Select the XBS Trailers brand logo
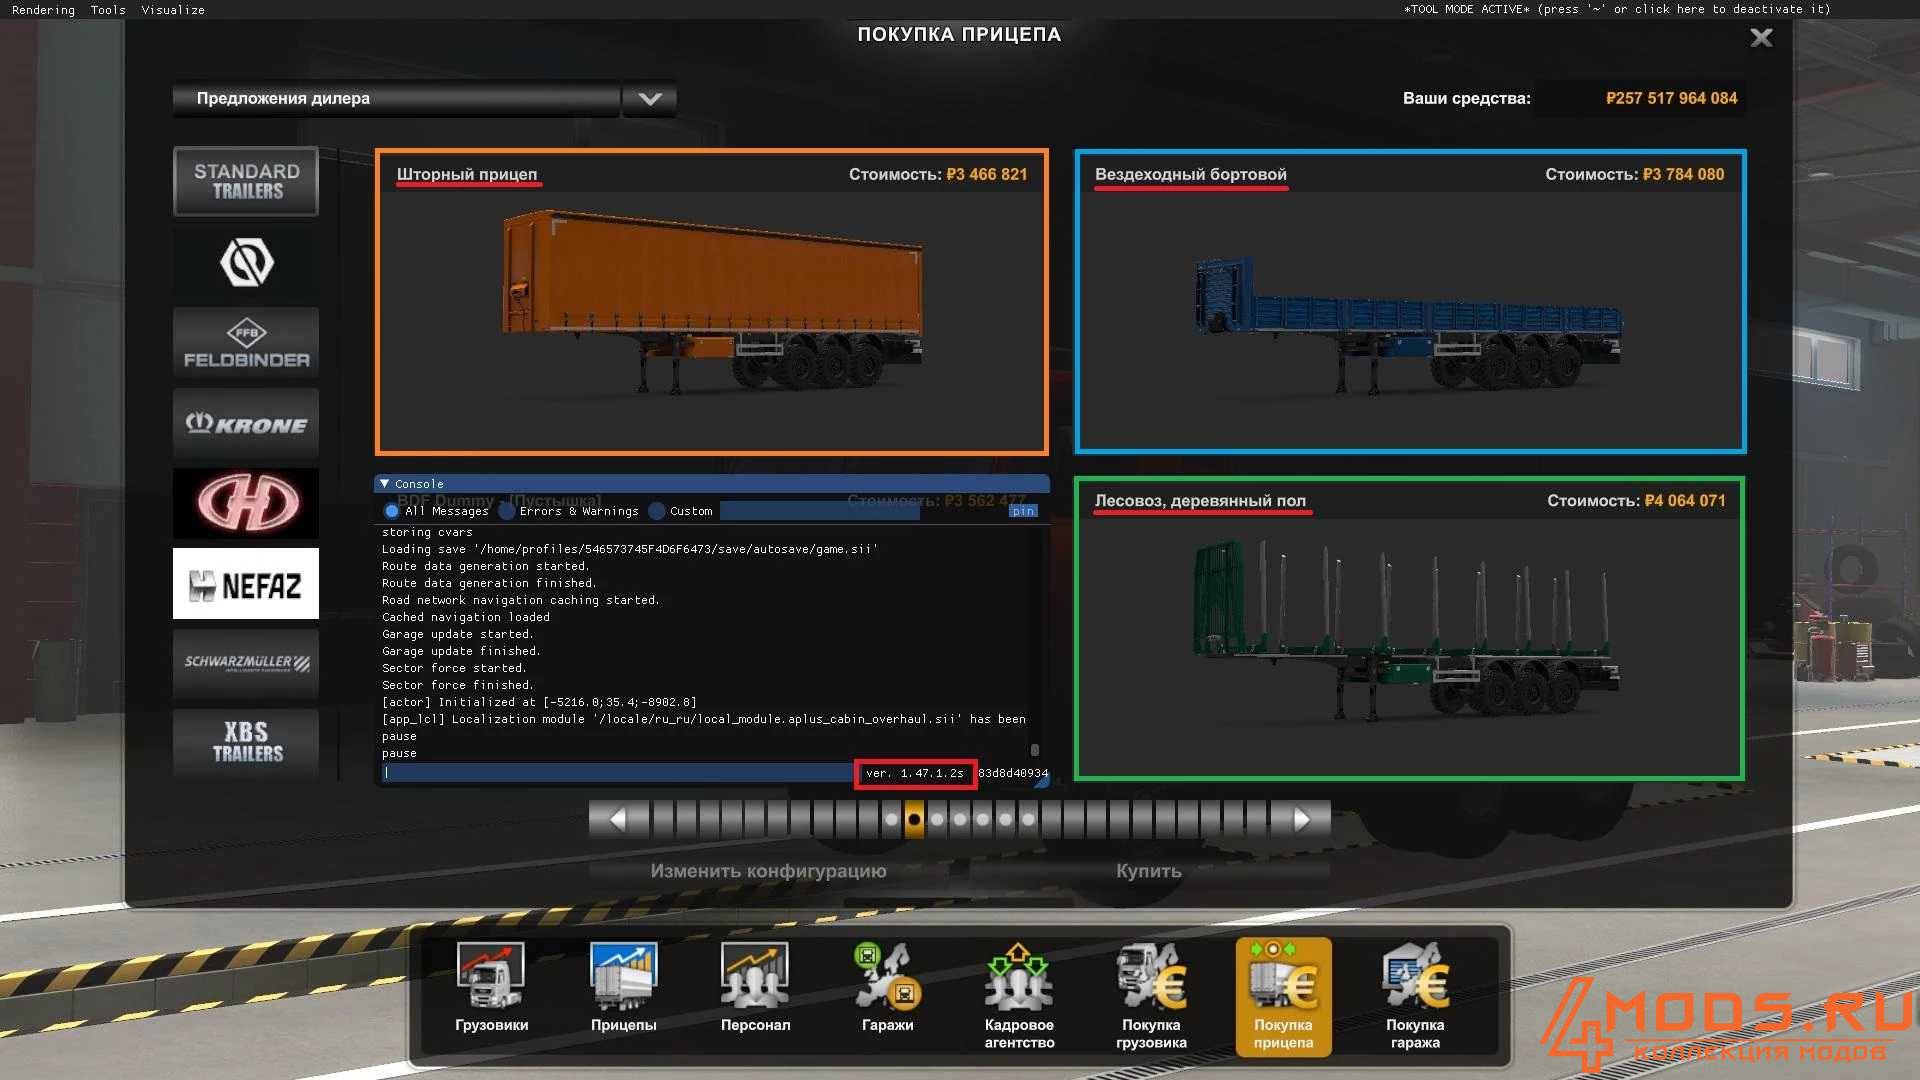 click(x=246, y=743)
